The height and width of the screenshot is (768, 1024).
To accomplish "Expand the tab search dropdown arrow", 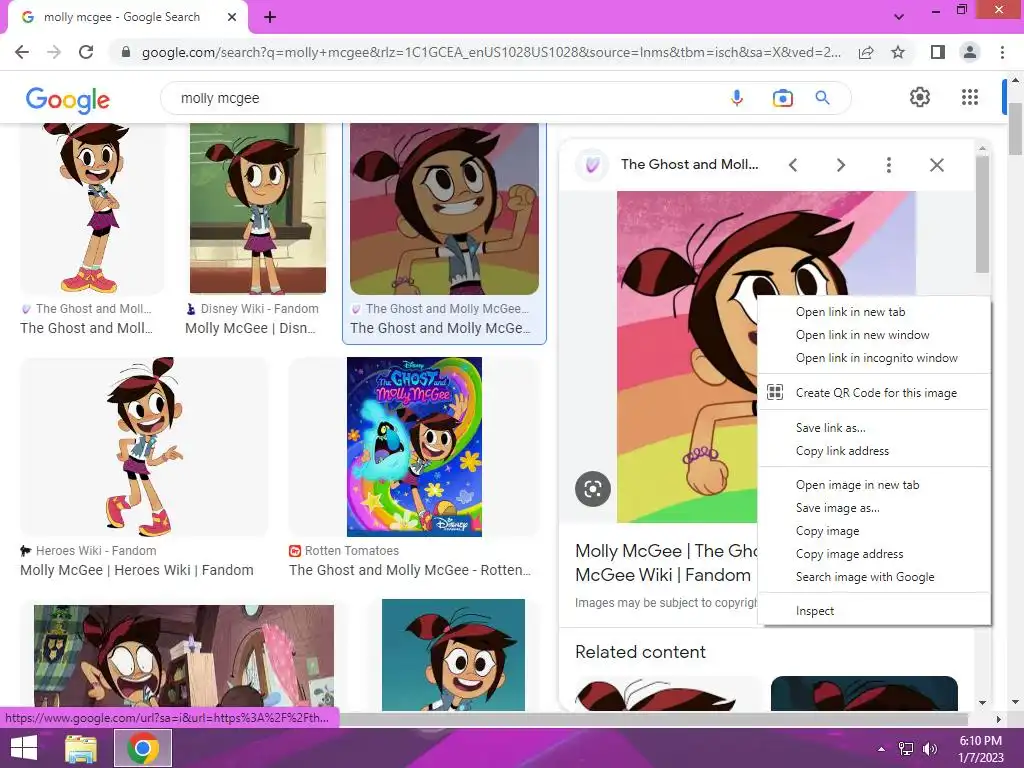I will click(899, 17).
